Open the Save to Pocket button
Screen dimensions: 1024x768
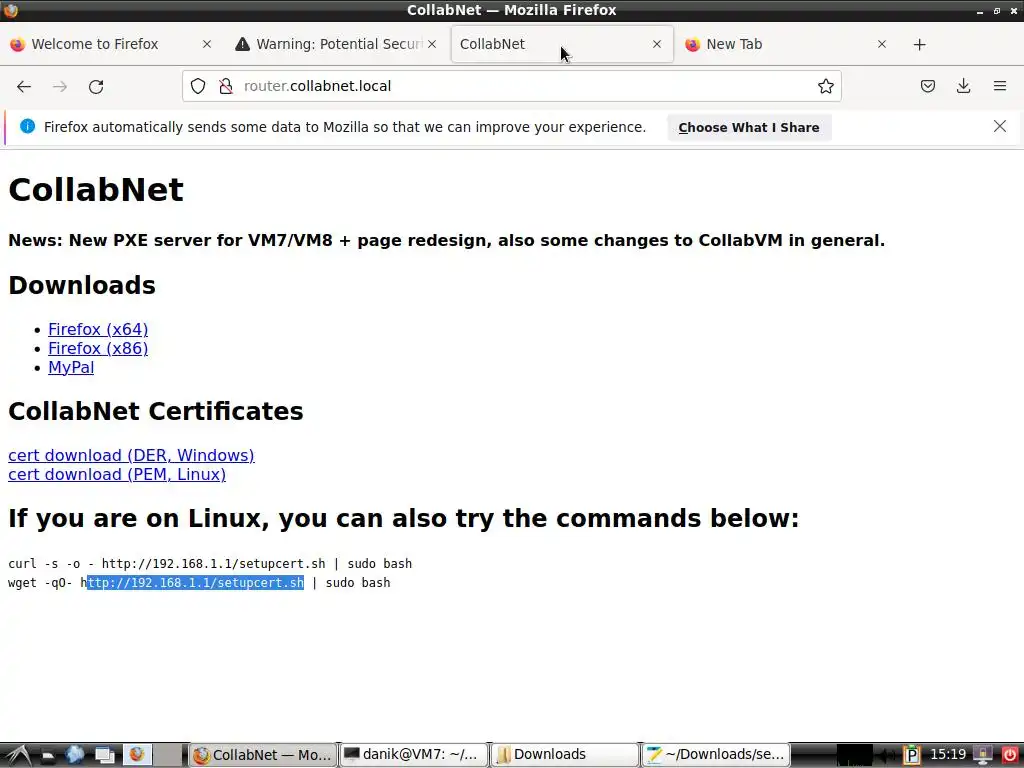928,86
